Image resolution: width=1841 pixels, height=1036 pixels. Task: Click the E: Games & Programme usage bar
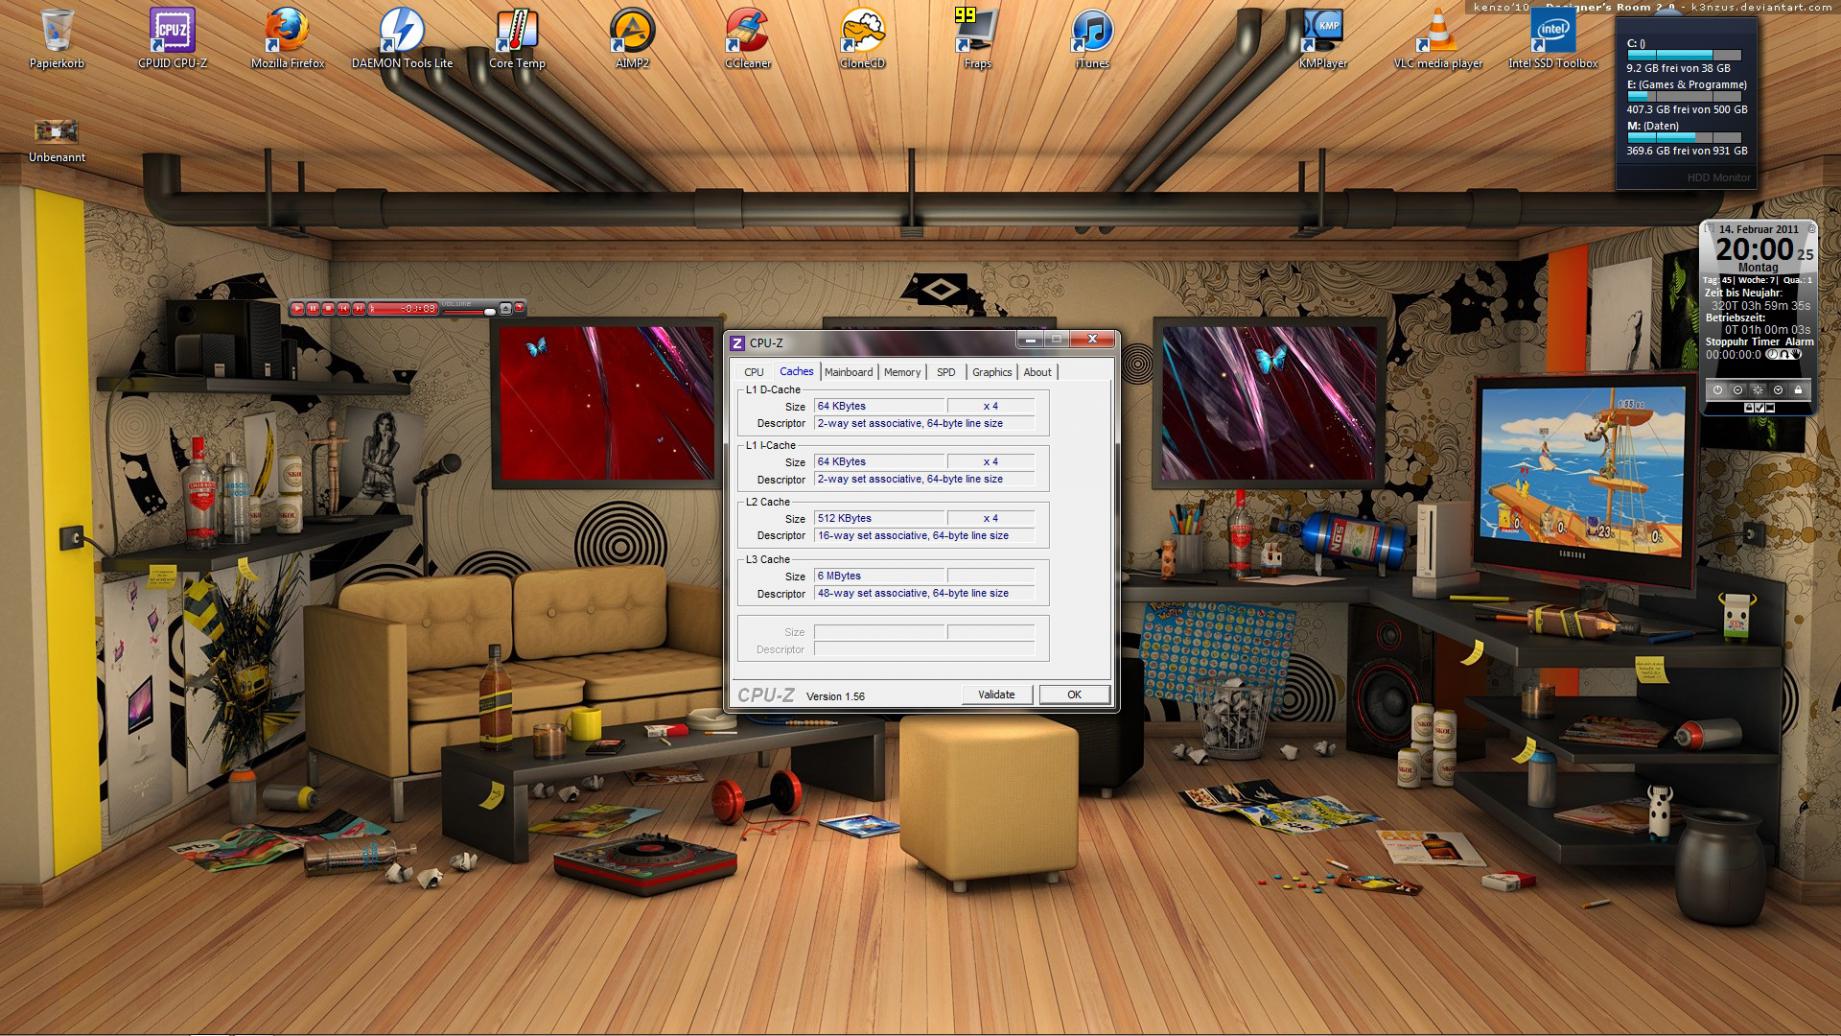(1684, 96)
